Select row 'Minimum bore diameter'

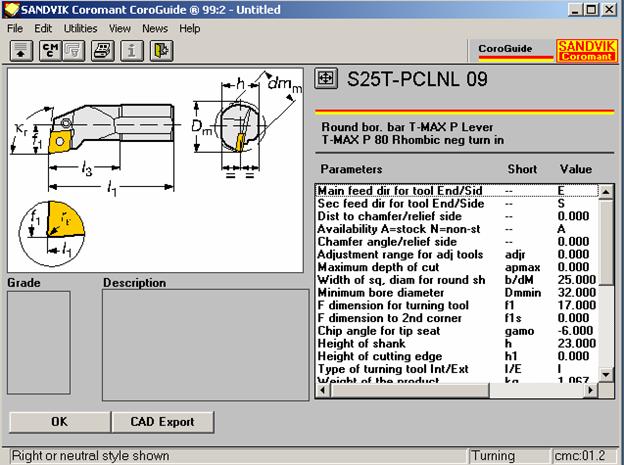(x=457, y=293)
